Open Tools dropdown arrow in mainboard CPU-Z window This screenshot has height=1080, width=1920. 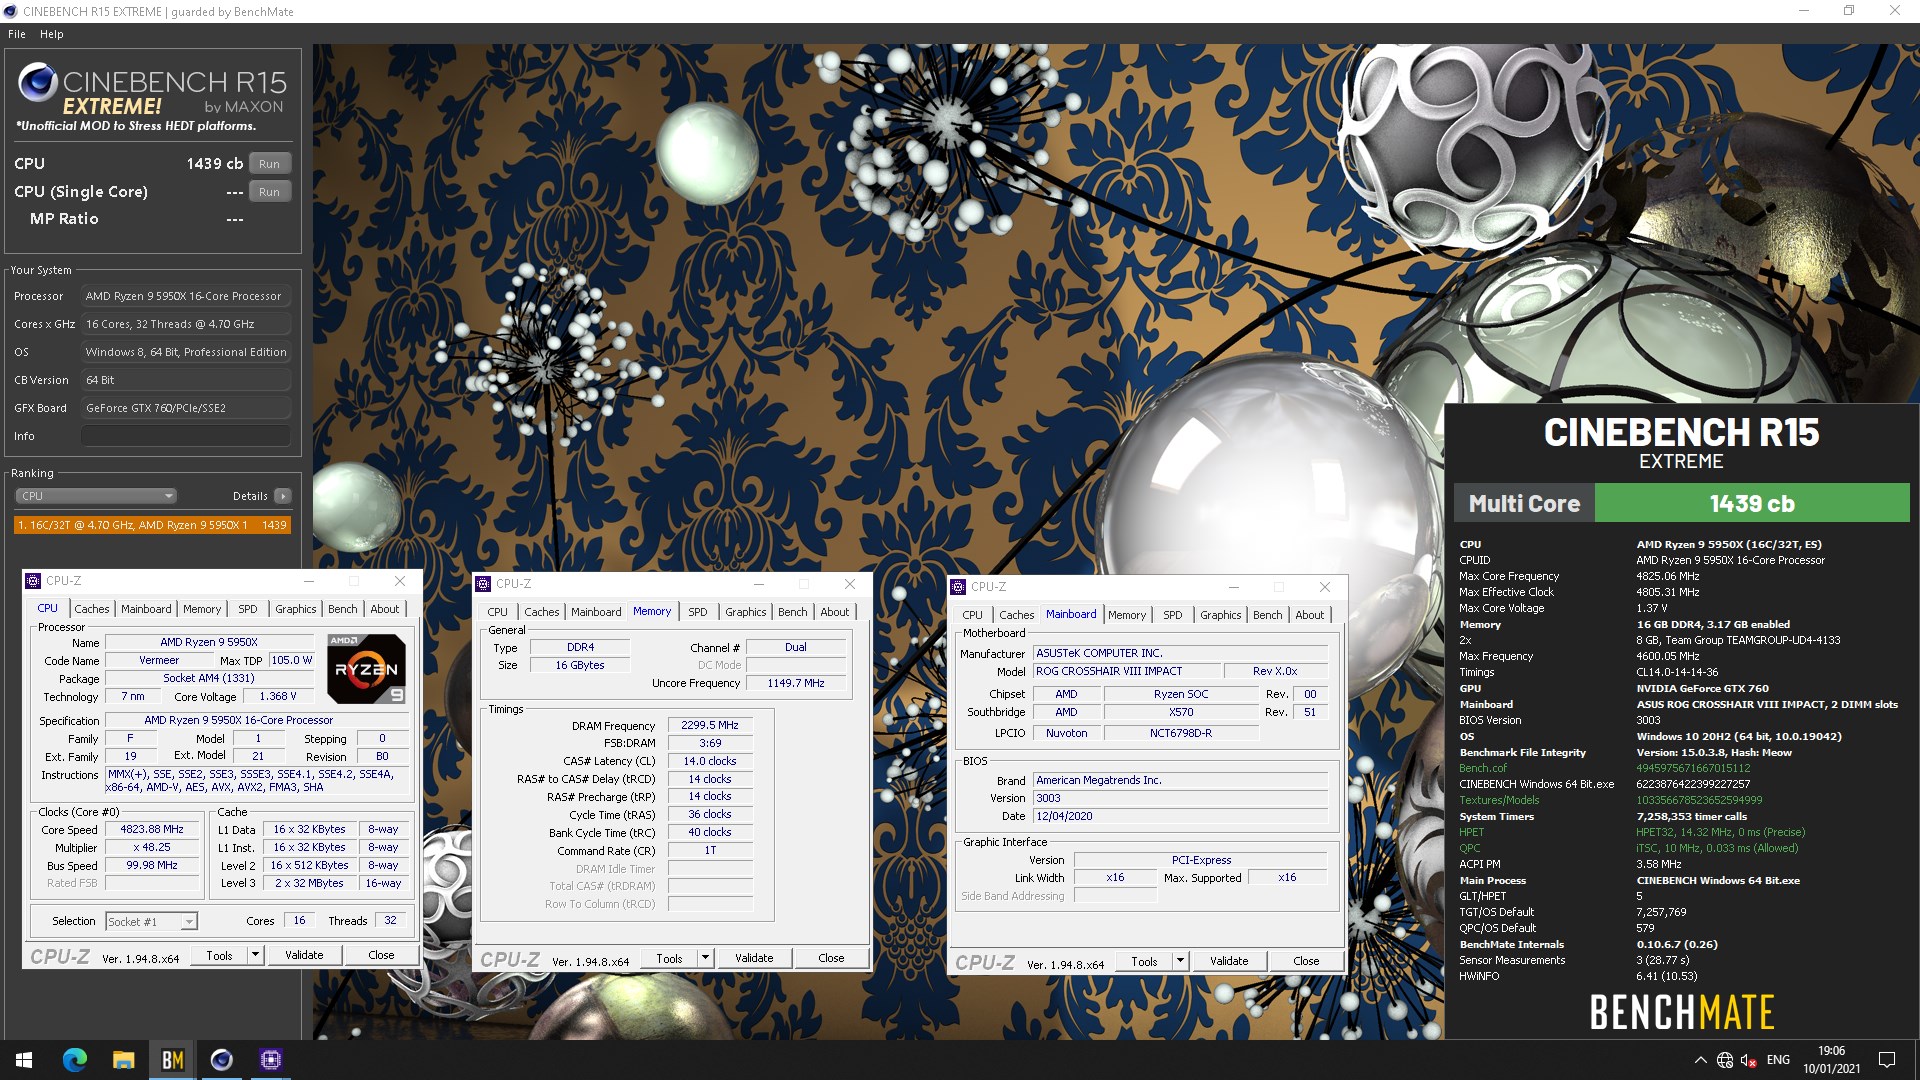(1180, 962)
